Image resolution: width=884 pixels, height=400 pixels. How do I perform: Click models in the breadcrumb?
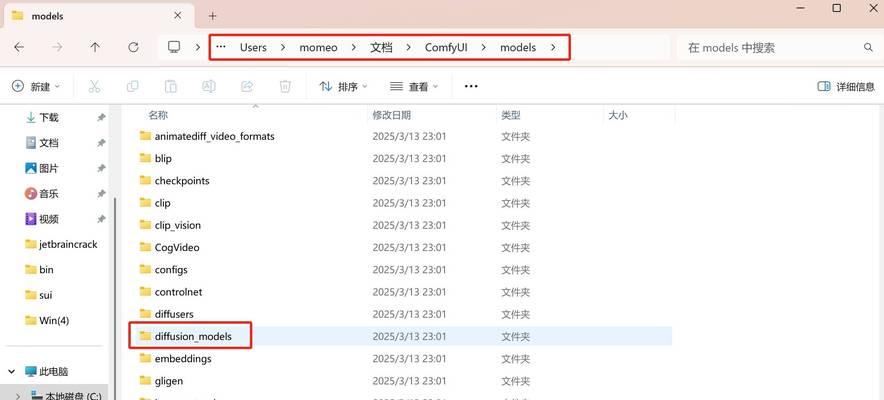point(518,48)
